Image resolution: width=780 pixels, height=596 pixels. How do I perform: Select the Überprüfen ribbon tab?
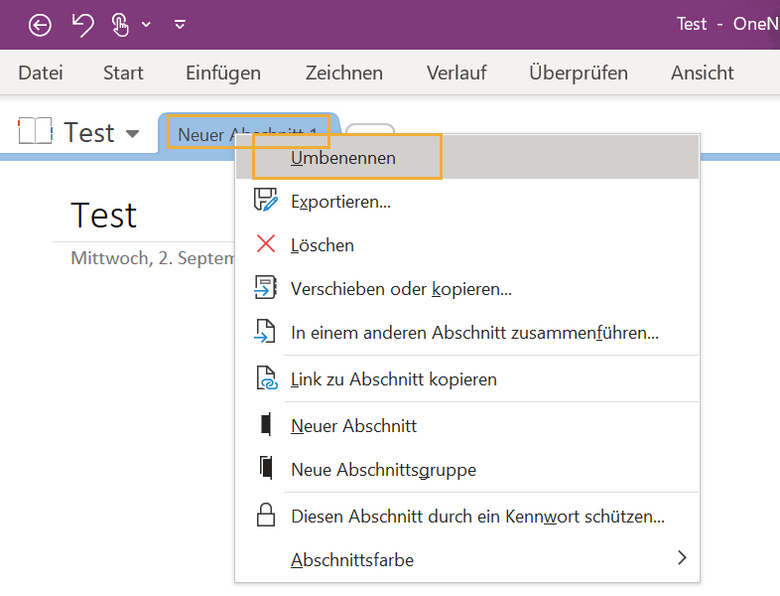pyautogui.click(x=578, y=73)
